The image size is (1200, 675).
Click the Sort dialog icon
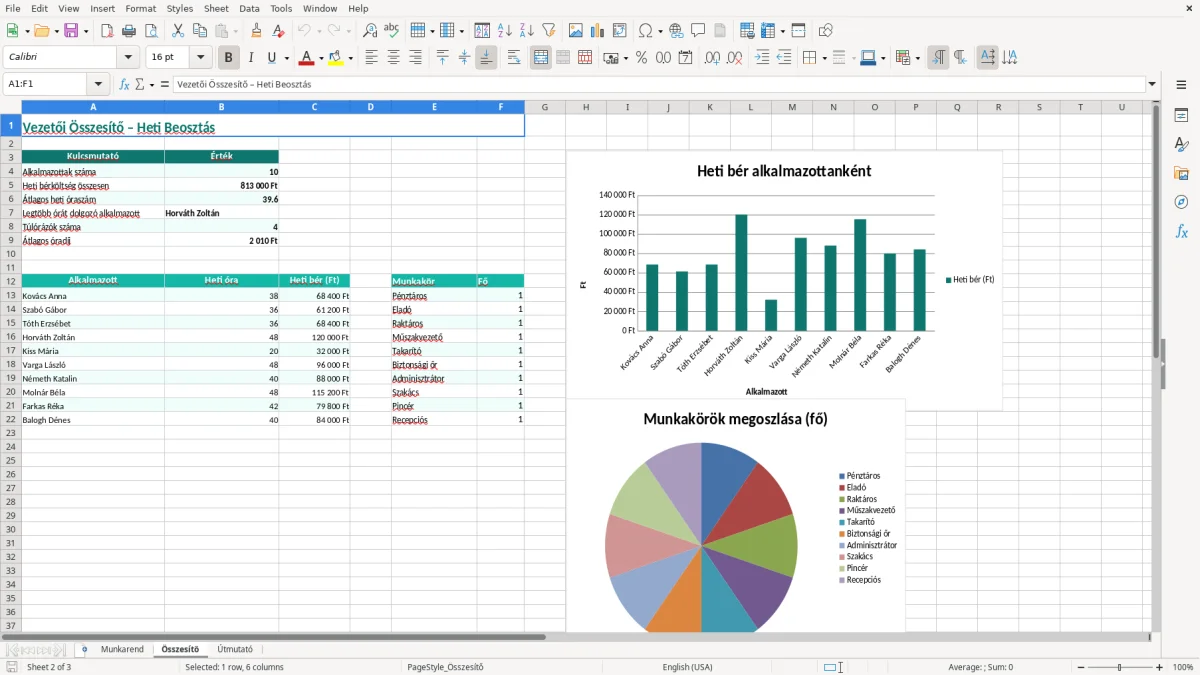coord(482,31)
